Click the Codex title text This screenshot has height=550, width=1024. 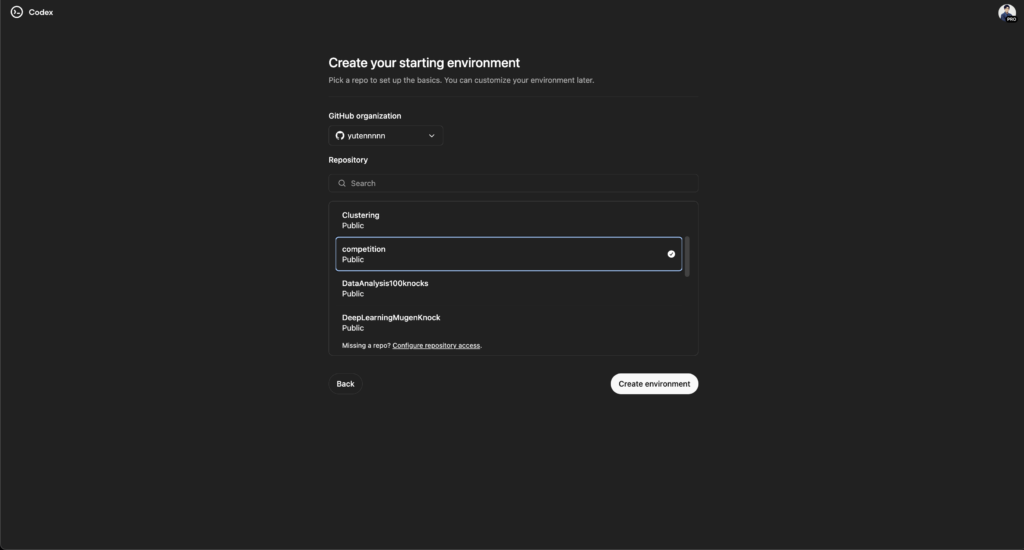[x=40, y=12]
